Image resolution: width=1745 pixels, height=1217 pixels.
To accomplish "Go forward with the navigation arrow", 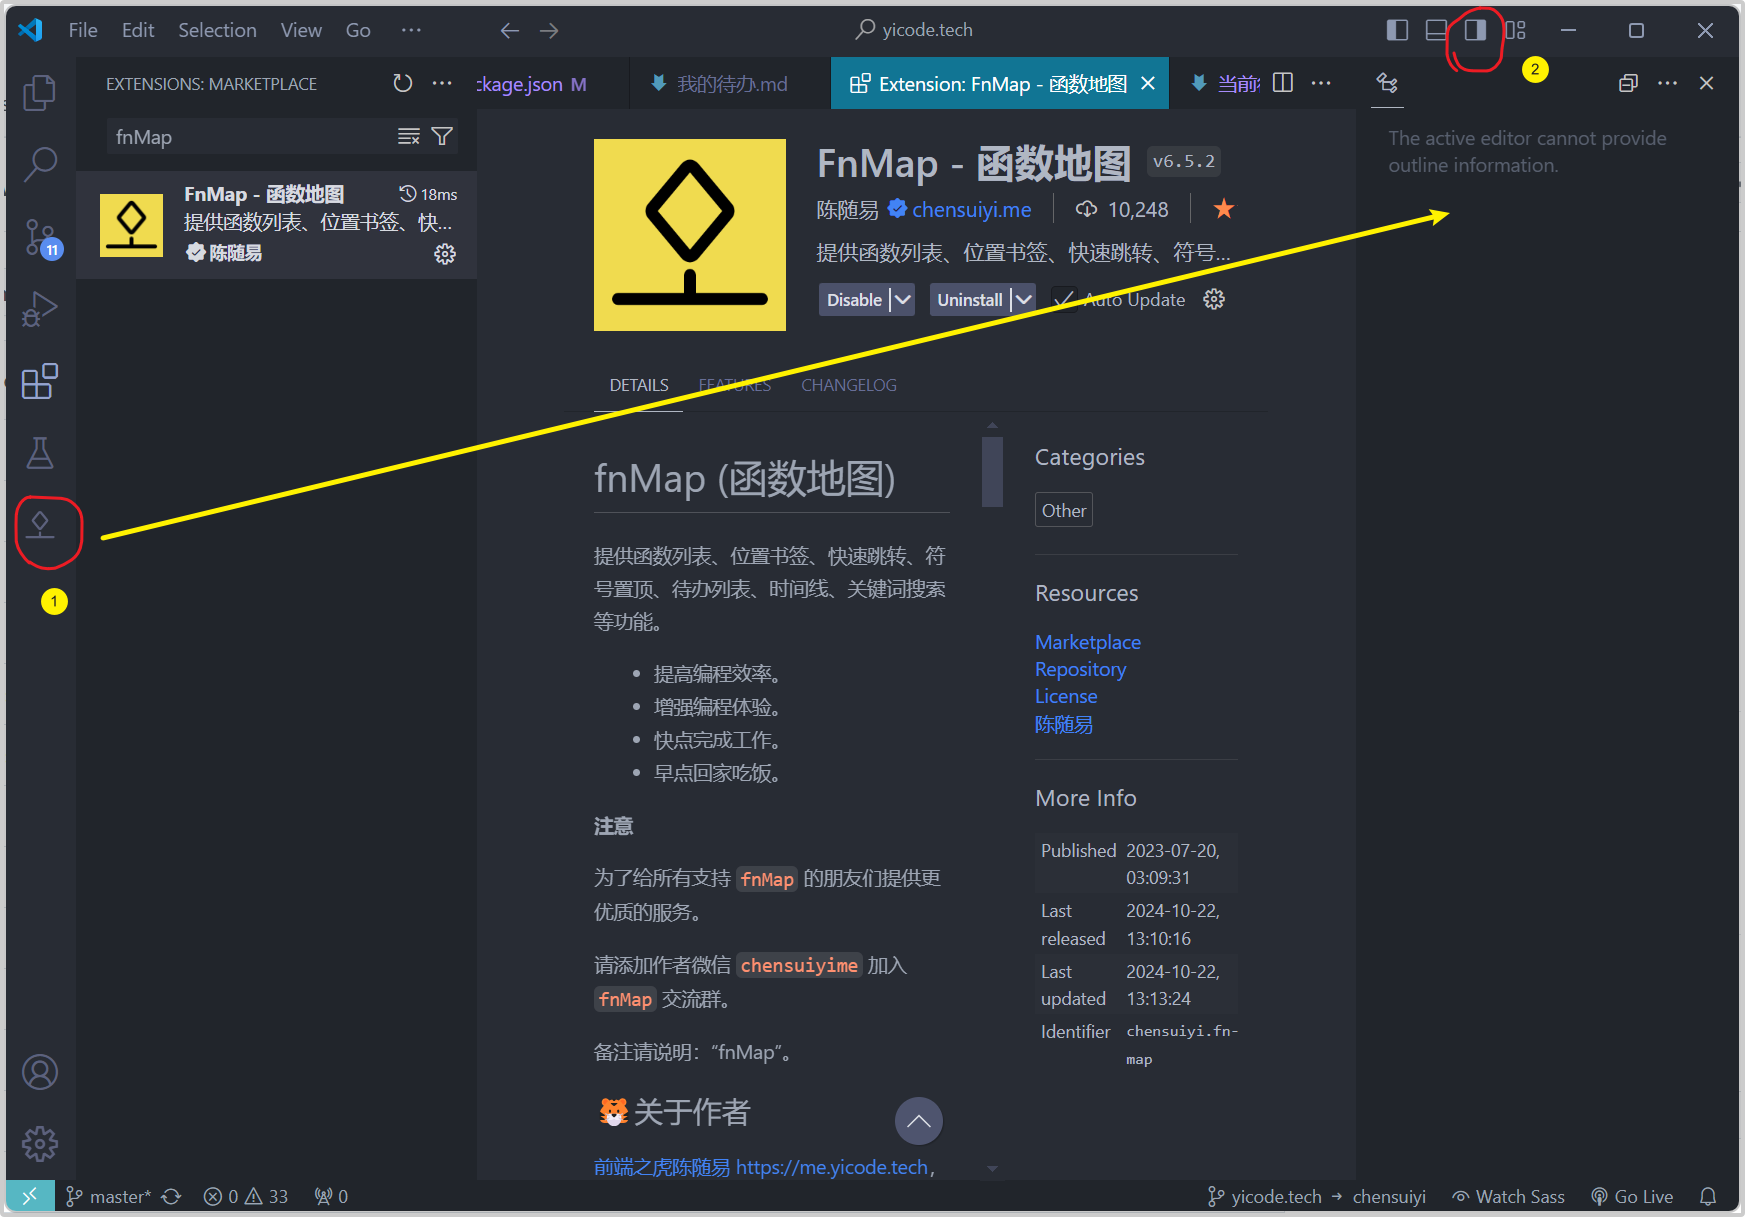I will tap(549, 31).
